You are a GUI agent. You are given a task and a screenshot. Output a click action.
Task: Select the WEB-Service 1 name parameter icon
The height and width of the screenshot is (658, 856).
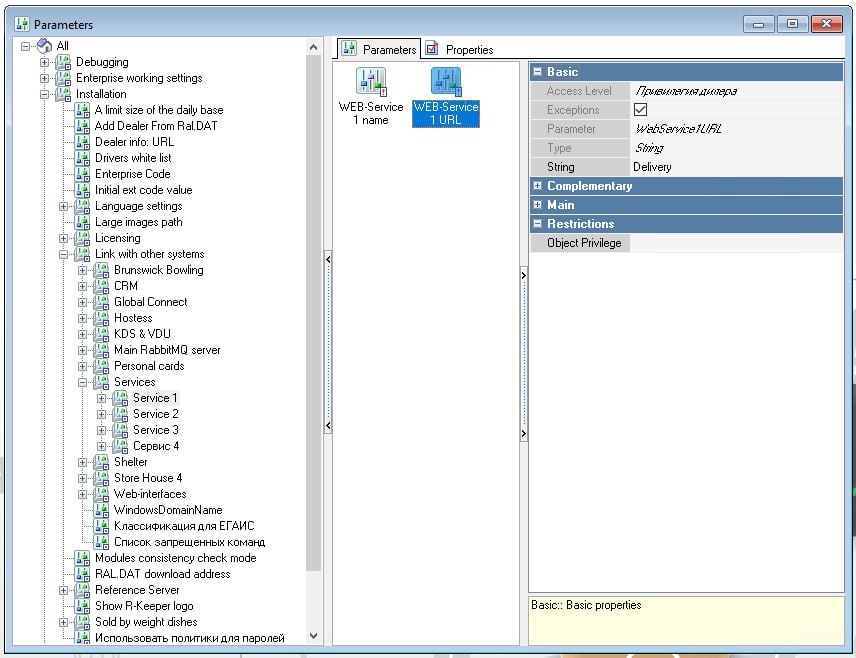pos(370,82)
